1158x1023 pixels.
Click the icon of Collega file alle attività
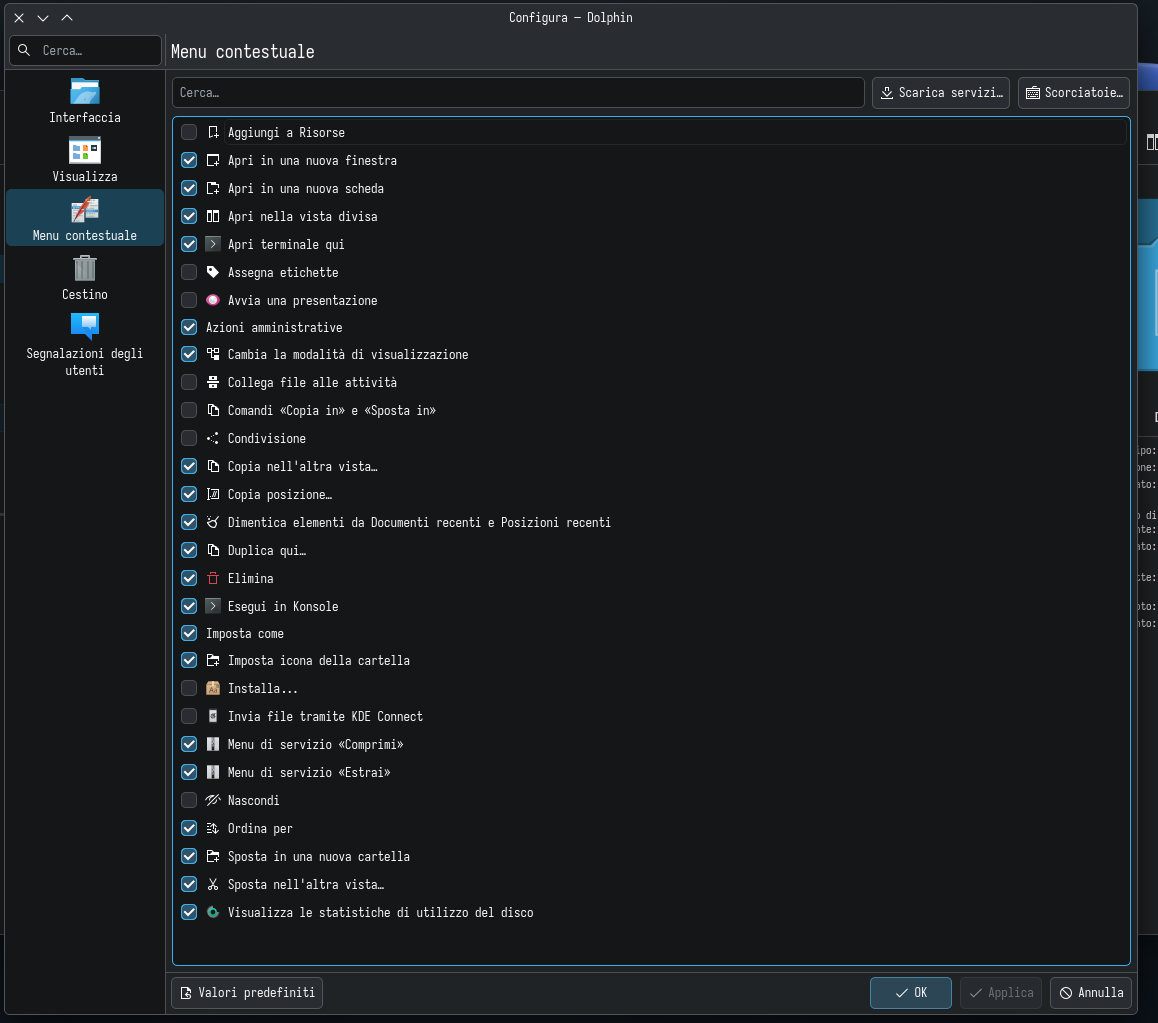[x=213, y=383]
